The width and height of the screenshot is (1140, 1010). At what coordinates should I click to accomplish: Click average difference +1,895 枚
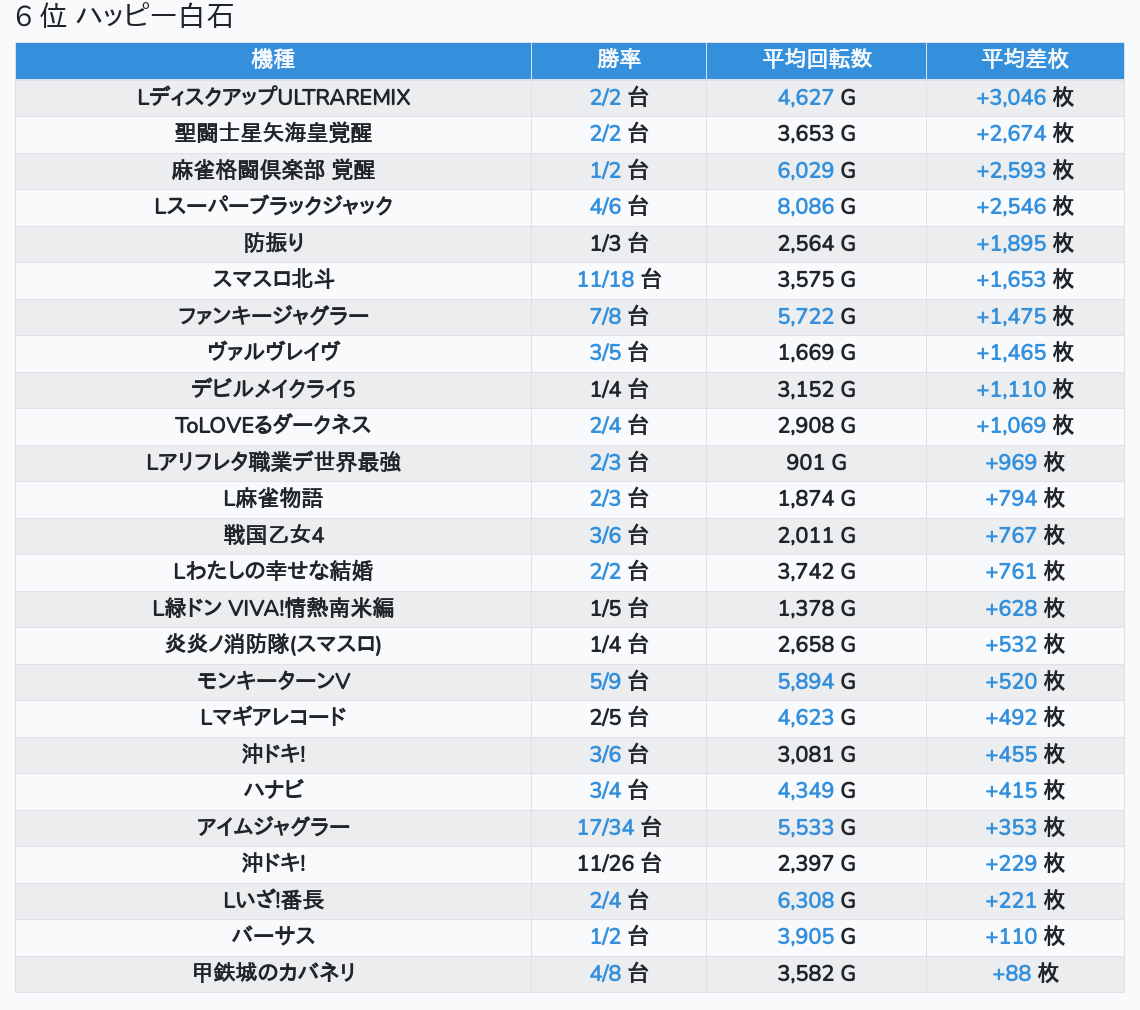point(1025,243)
